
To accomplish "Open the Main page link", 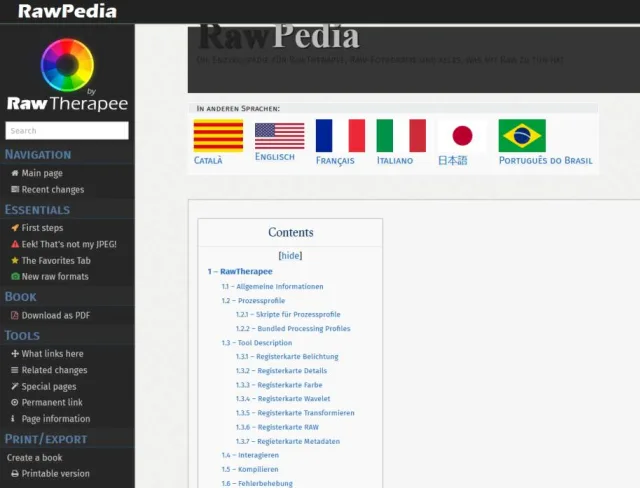I will click(42, 173).
